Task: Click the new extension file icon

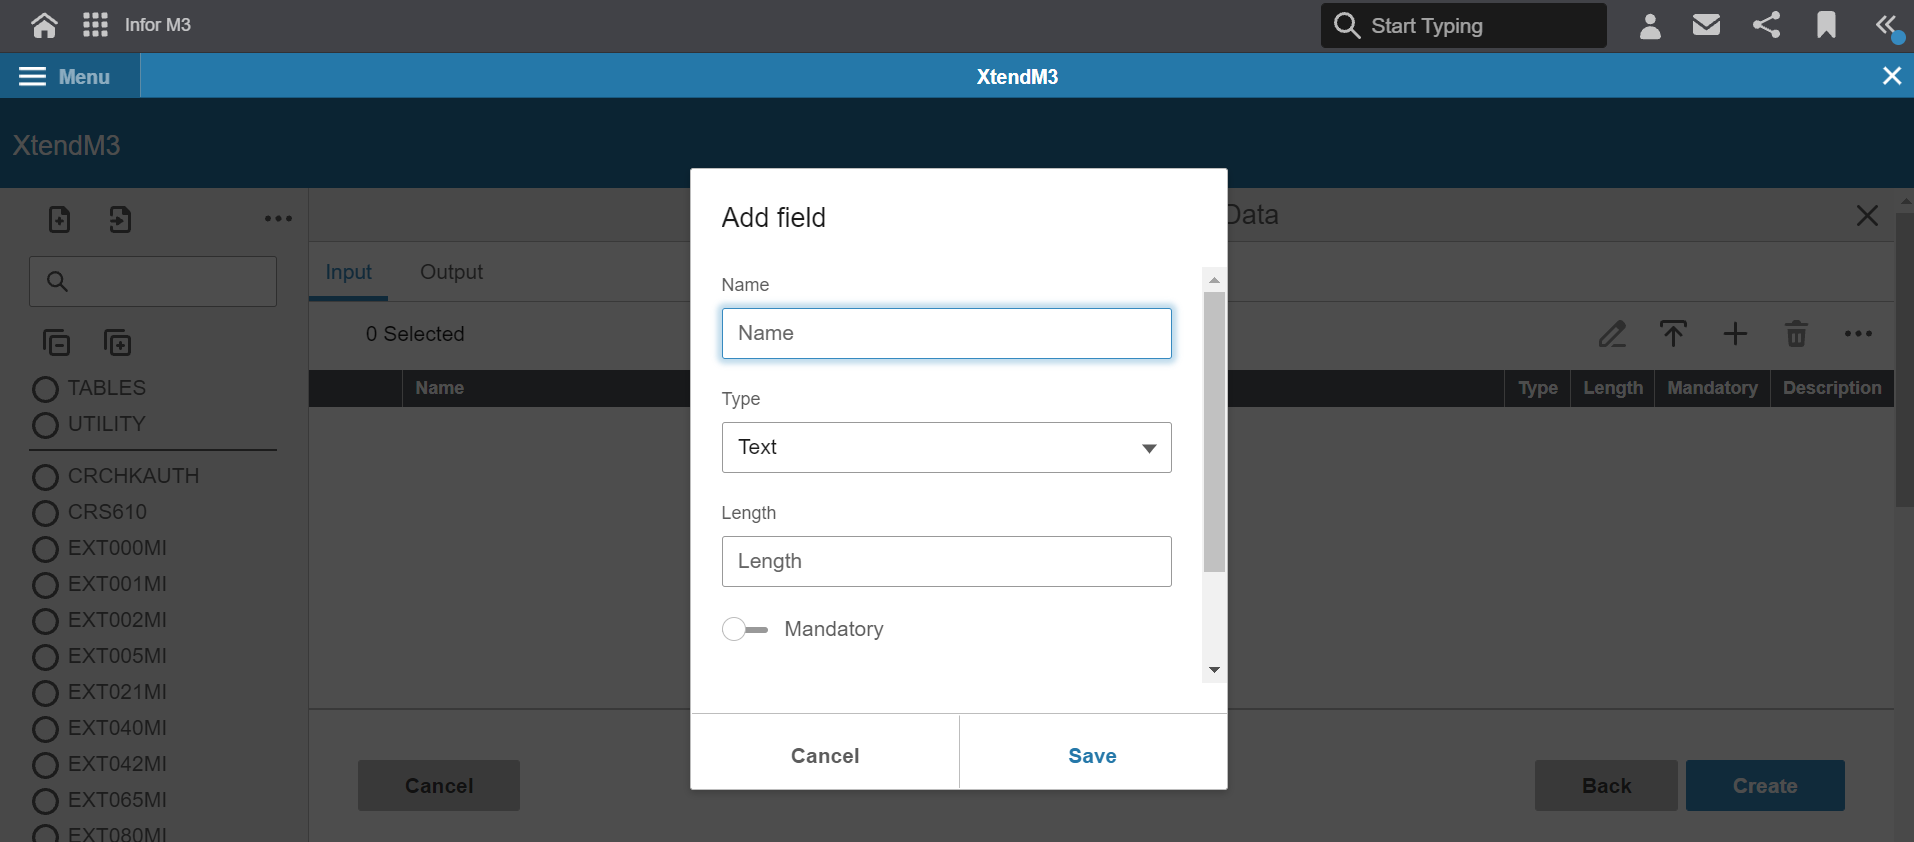Action: click(x=60, y=219)
